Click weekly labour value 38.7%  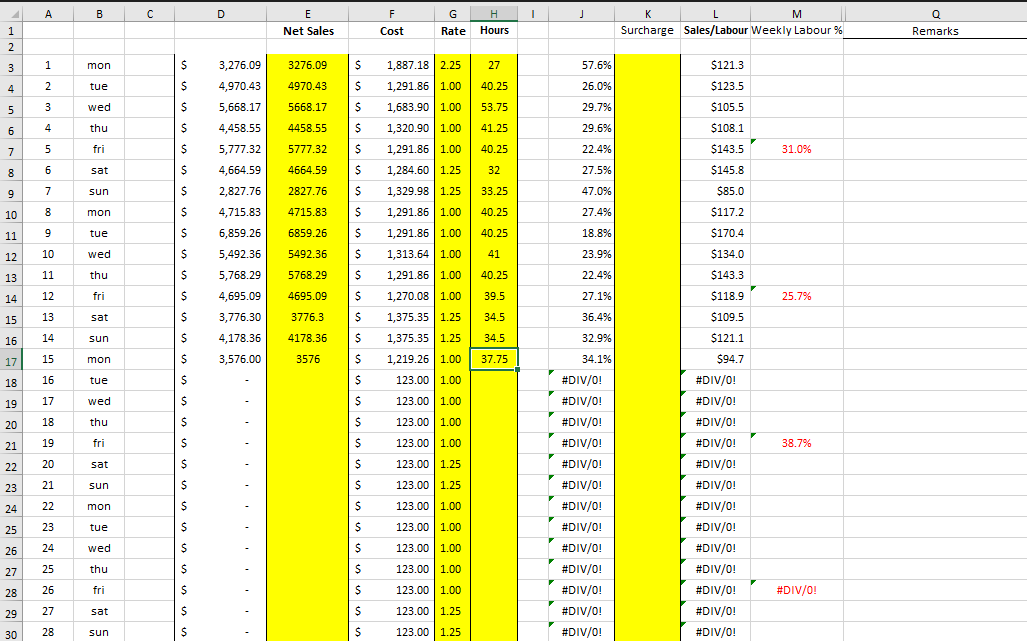tap(796, 443)
